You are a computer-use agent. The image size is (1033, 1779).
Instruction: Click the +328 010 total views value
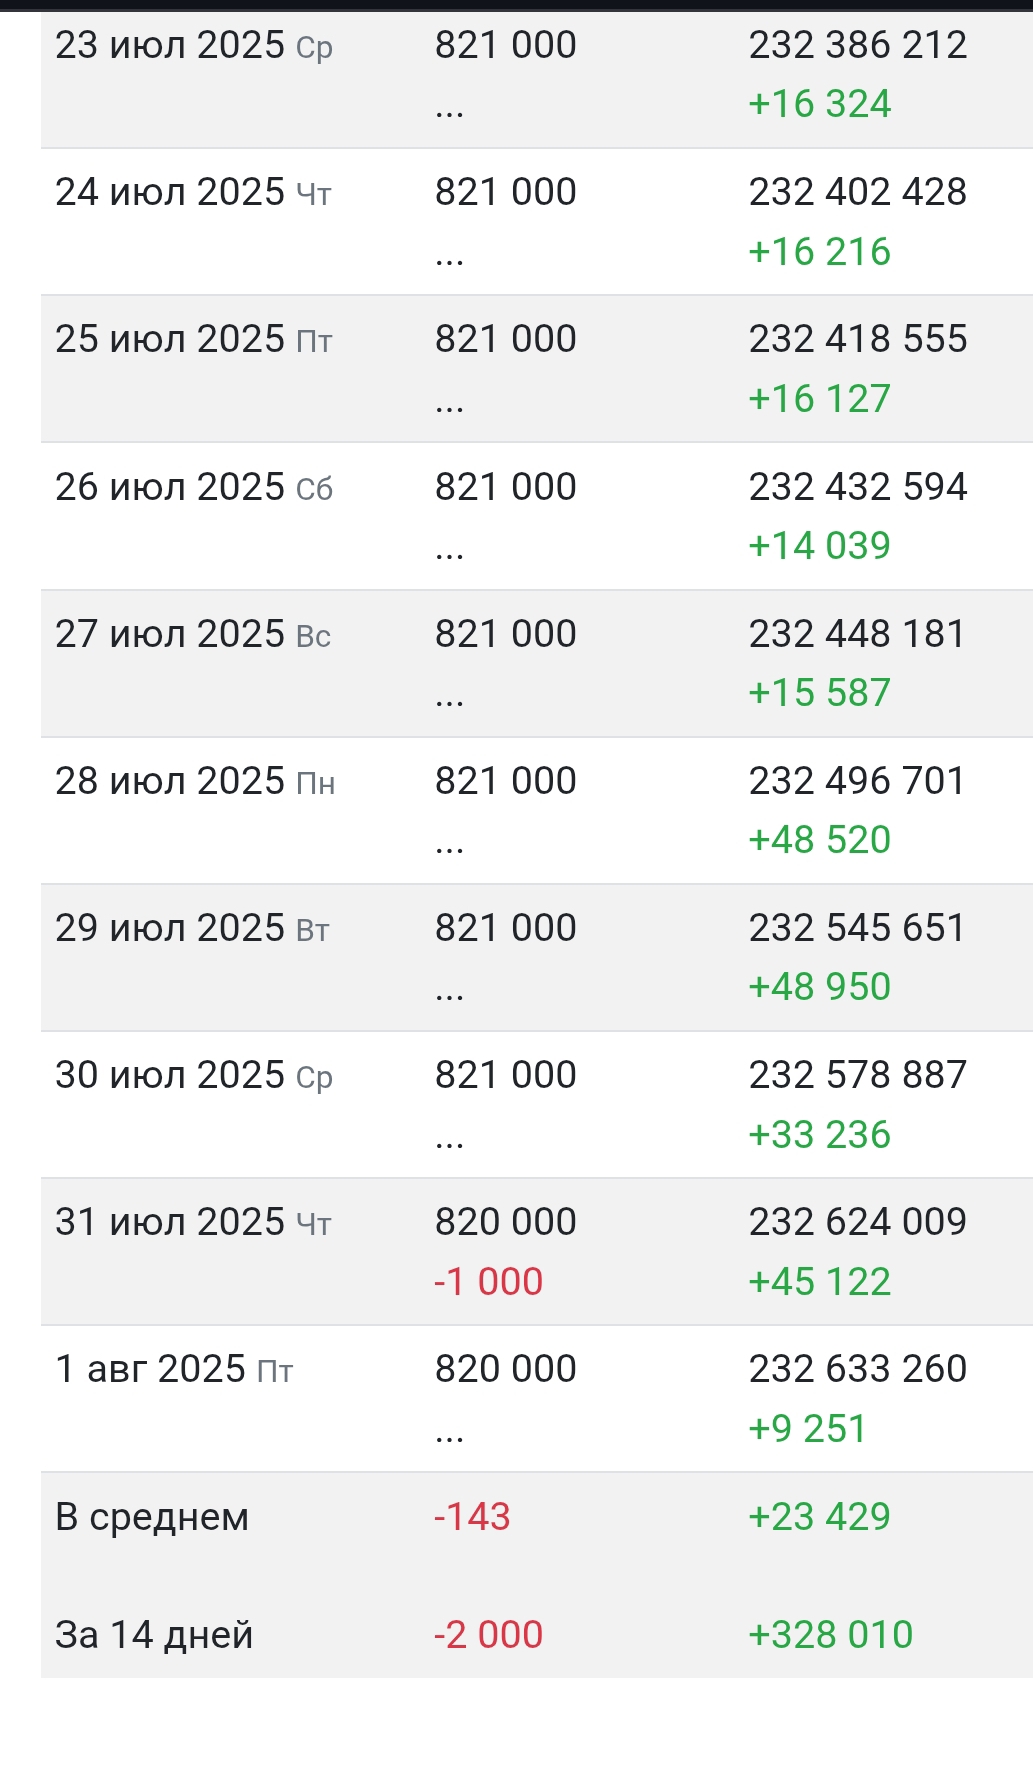click(x=830, y=1635)
